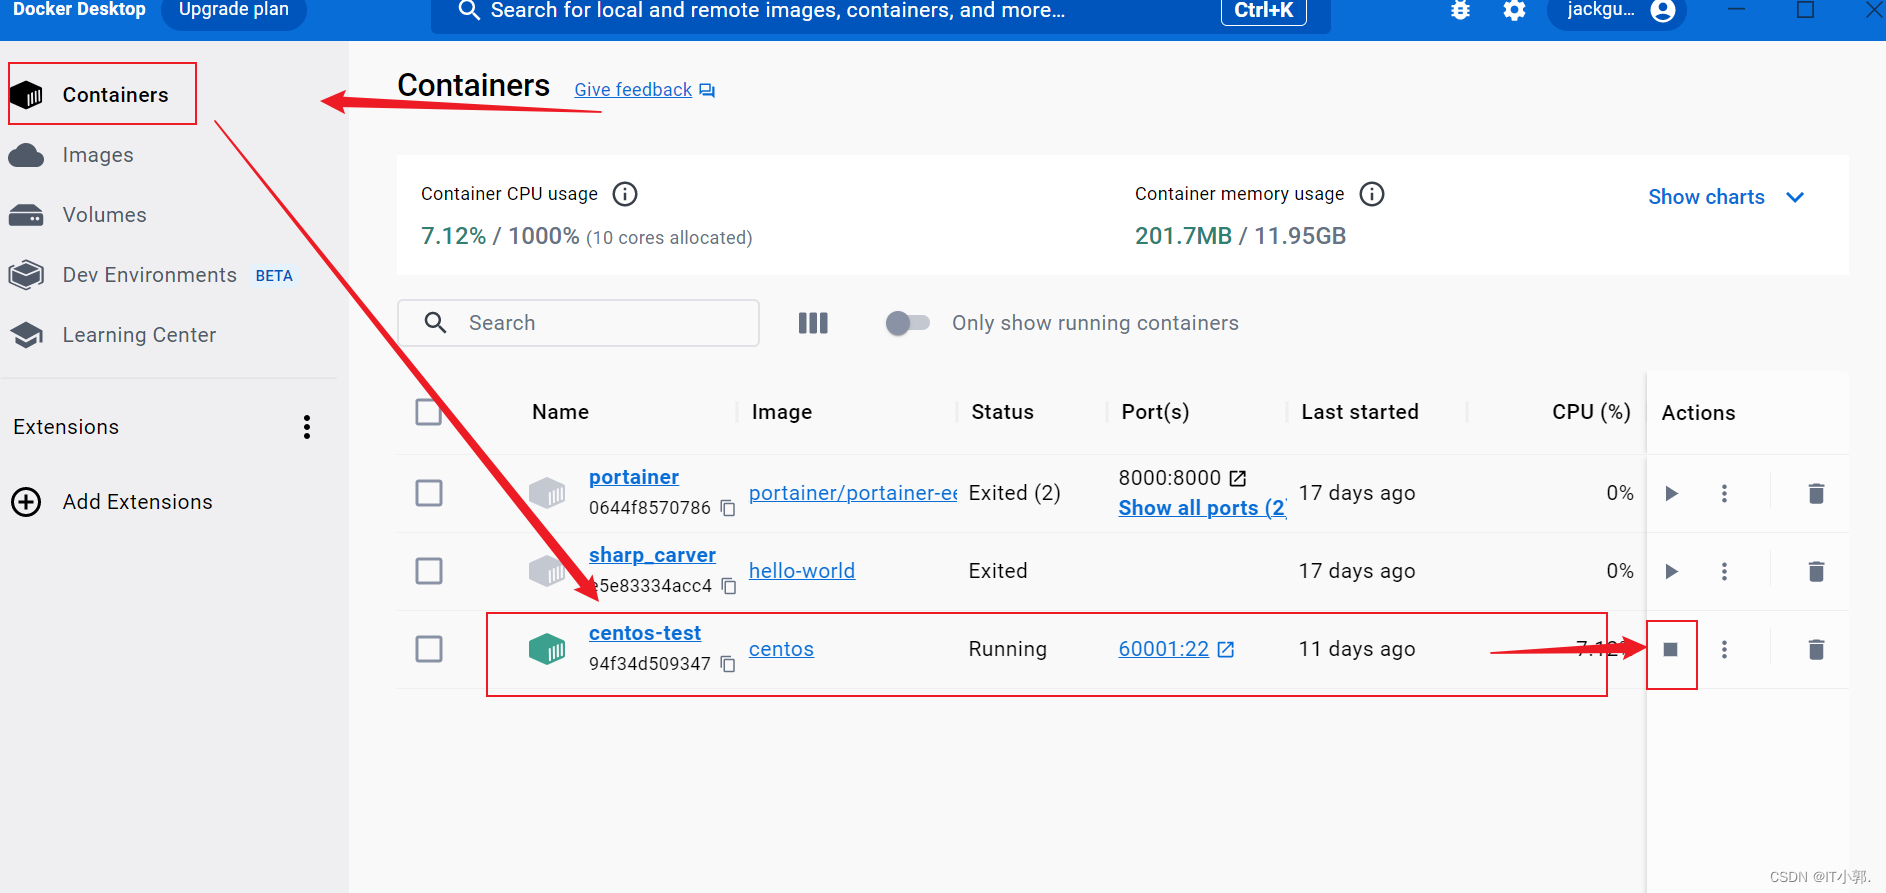Show info about Container memory usage

coord(1372,194)
